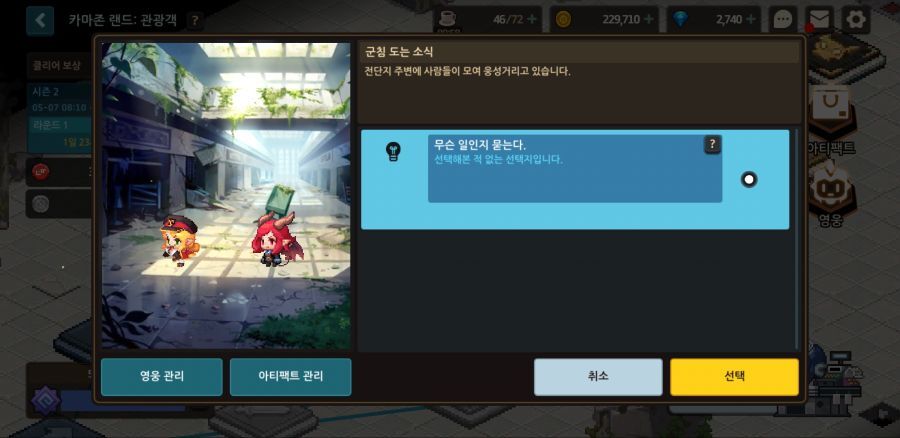
Task: Show help for 무슨 일인지 묻는다 choice
Action: (x=712, y=144)
